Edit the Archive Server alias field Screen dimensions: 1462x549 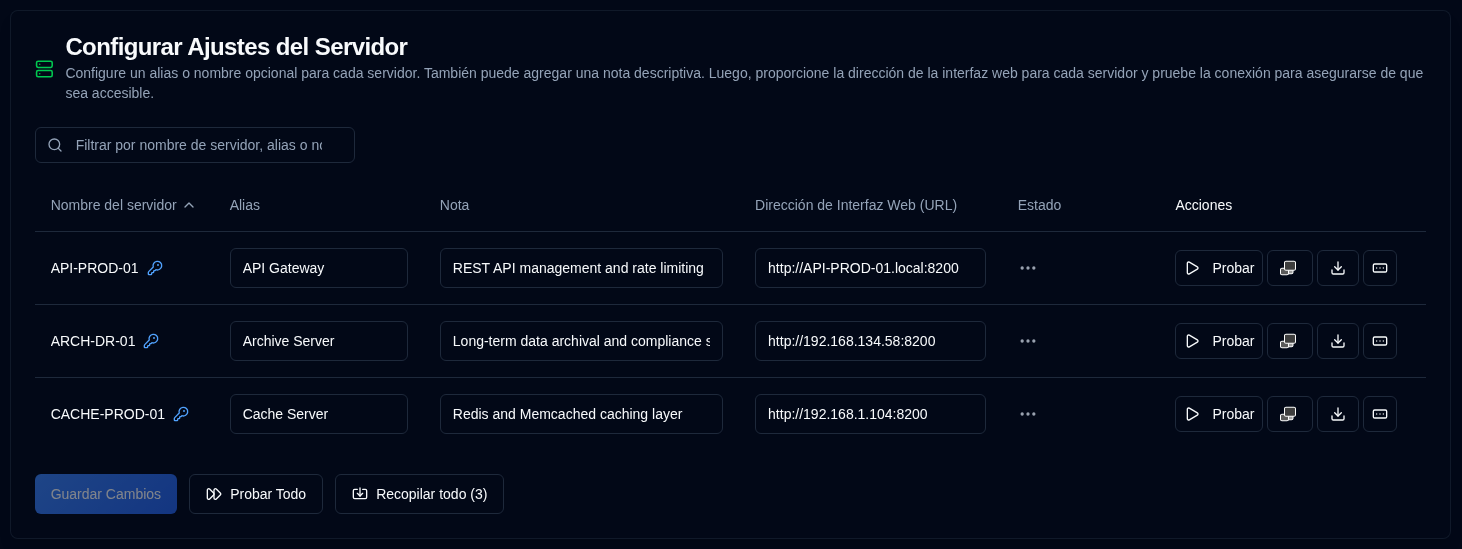pos(319,341)
